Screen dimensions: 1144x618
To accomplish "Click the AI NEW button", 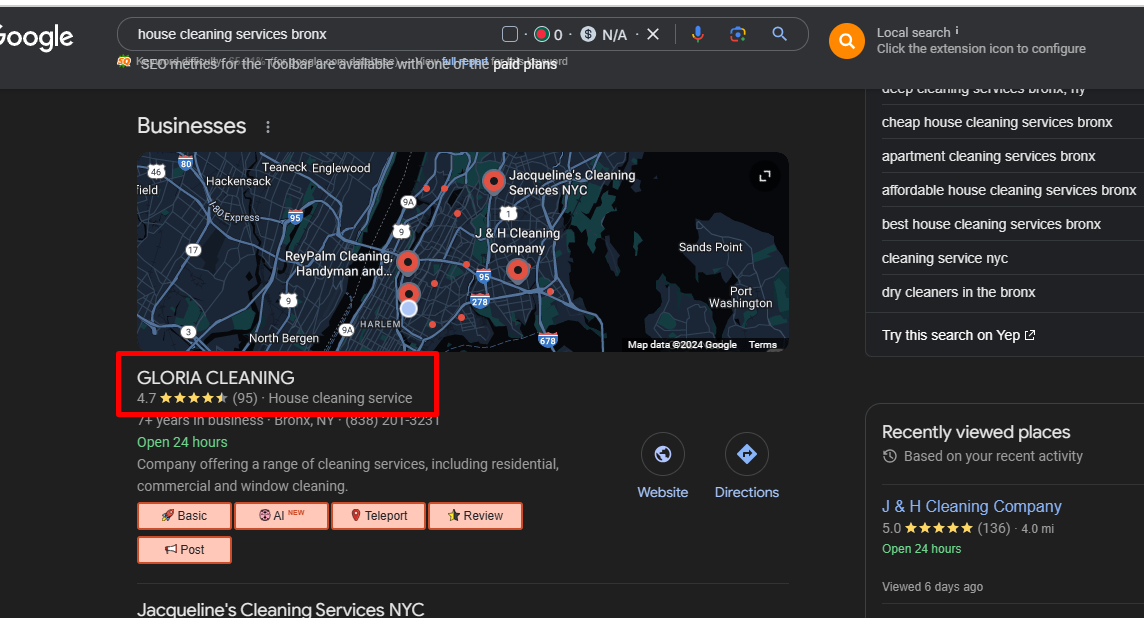I will click(x=281, y=516).
